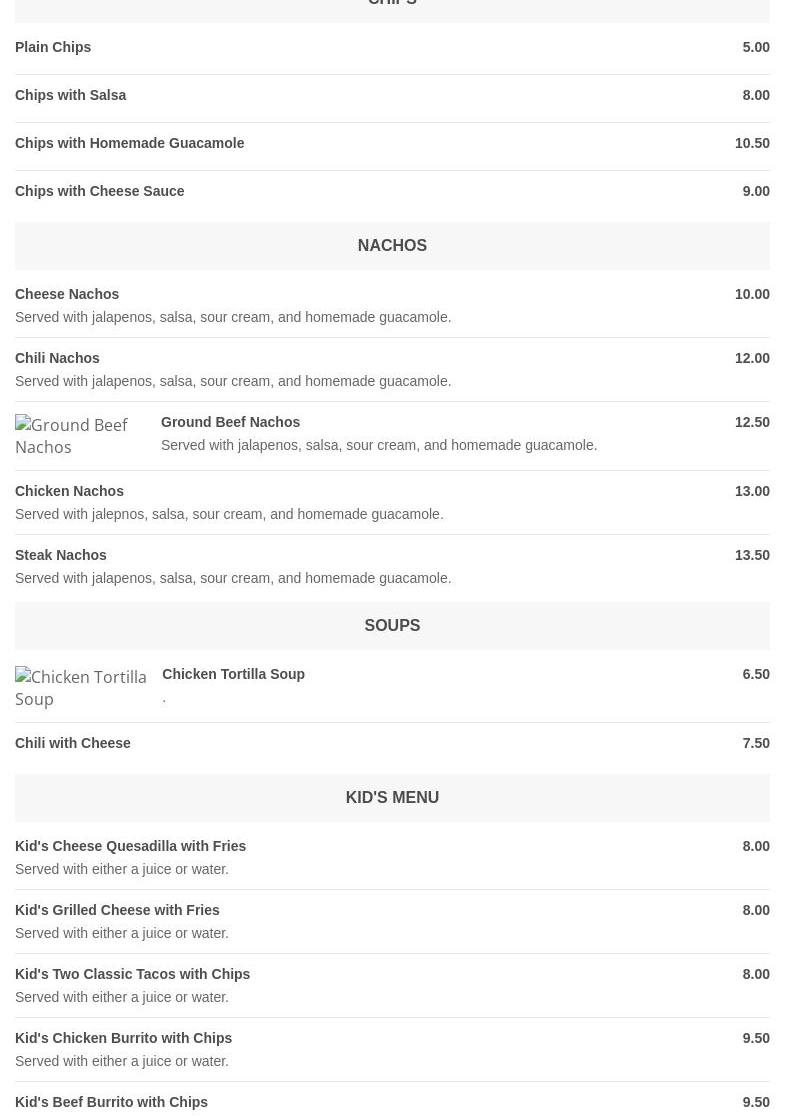Click the NACHOS section header
The image size is (785, 1116).
pos(392,246)
